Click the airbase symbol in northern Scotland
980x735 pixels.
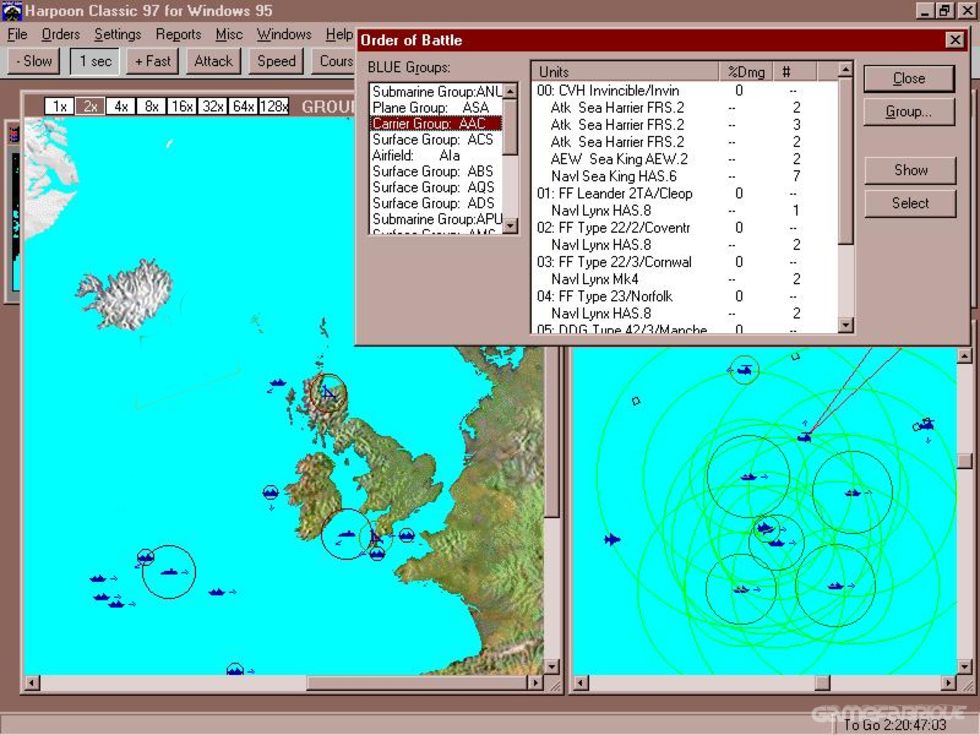(x=329, y=394)
